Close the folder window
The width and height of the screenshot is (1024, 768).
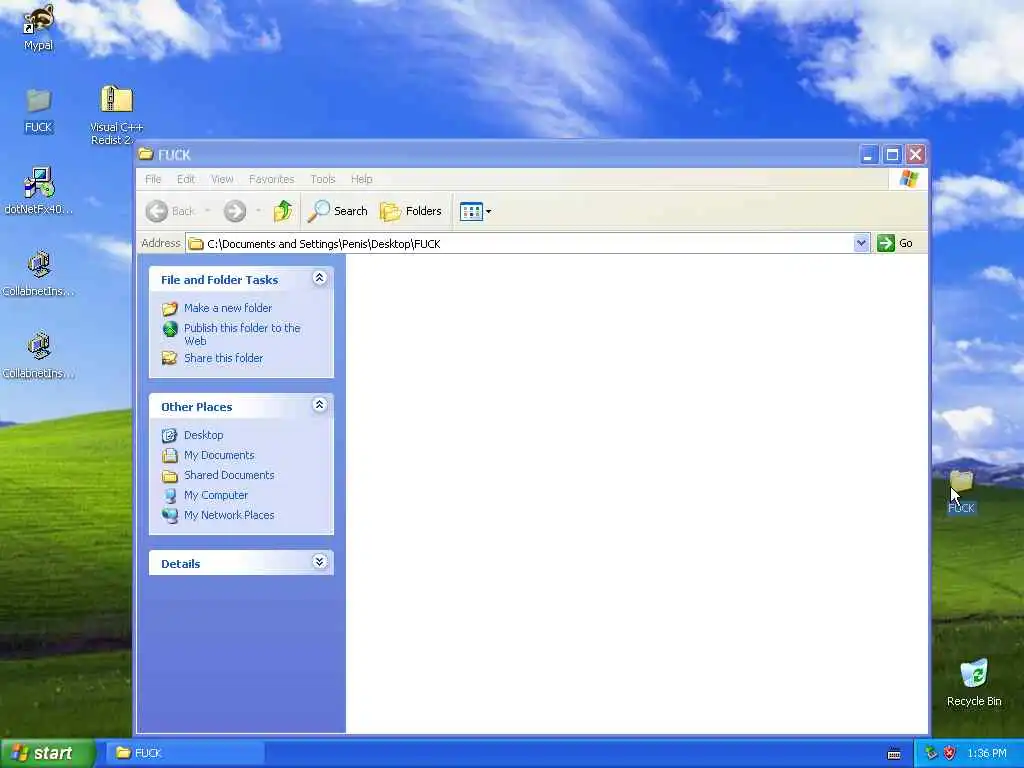916,155
